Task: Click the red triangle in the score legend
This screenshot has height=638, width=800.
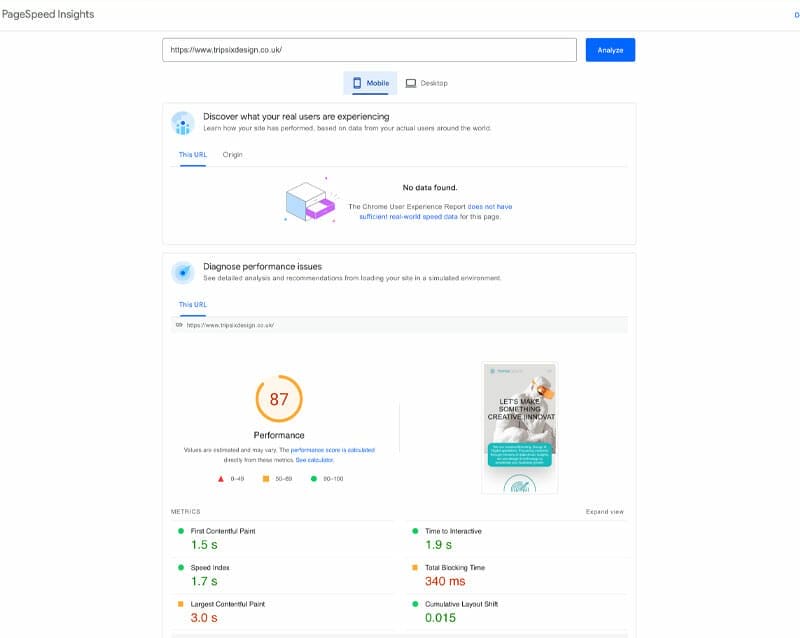Action: (x=219, y=478)
